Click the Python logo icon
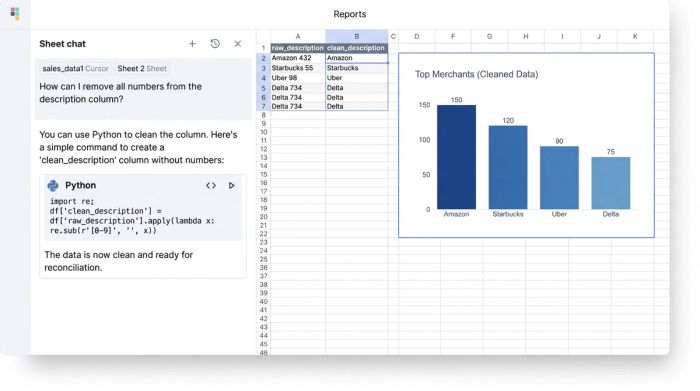 (x=53, y=185)
